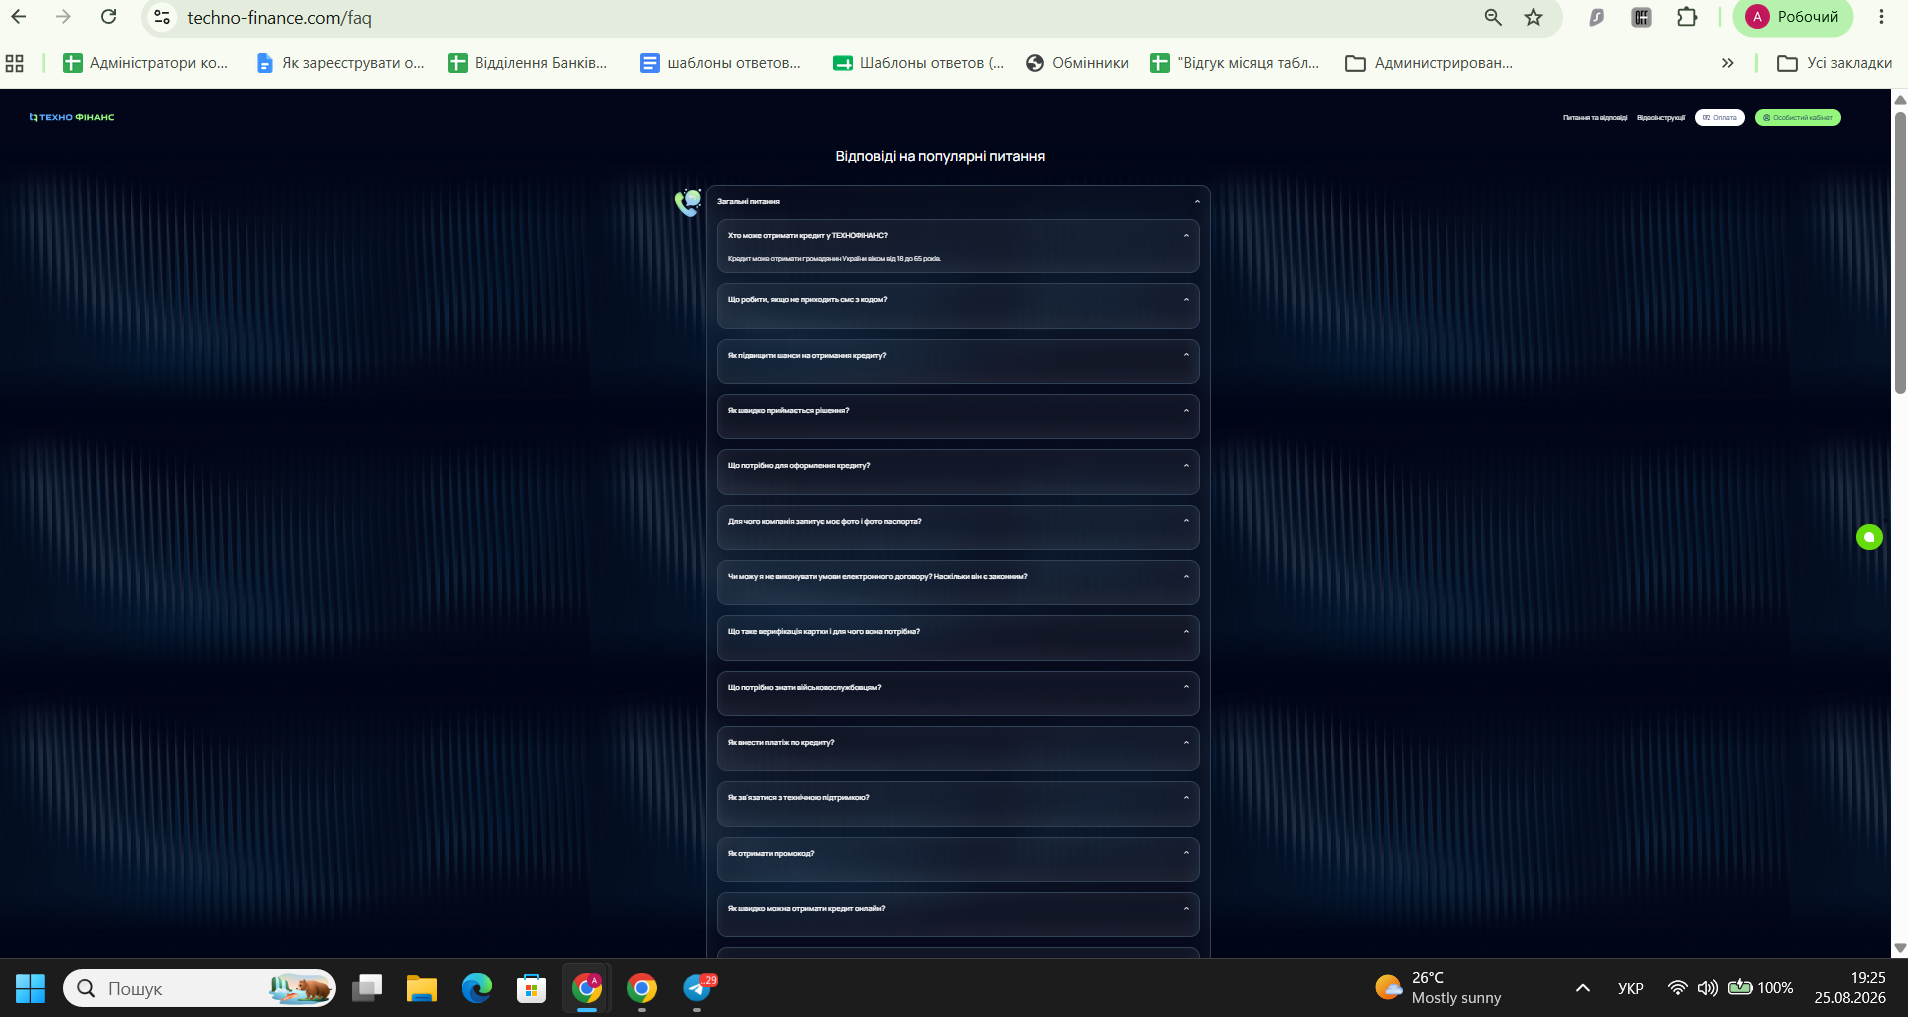This screenshot has width=1908, height=1017.
Task: Open volume speaker tray icon
Action: click(1707, 988)
